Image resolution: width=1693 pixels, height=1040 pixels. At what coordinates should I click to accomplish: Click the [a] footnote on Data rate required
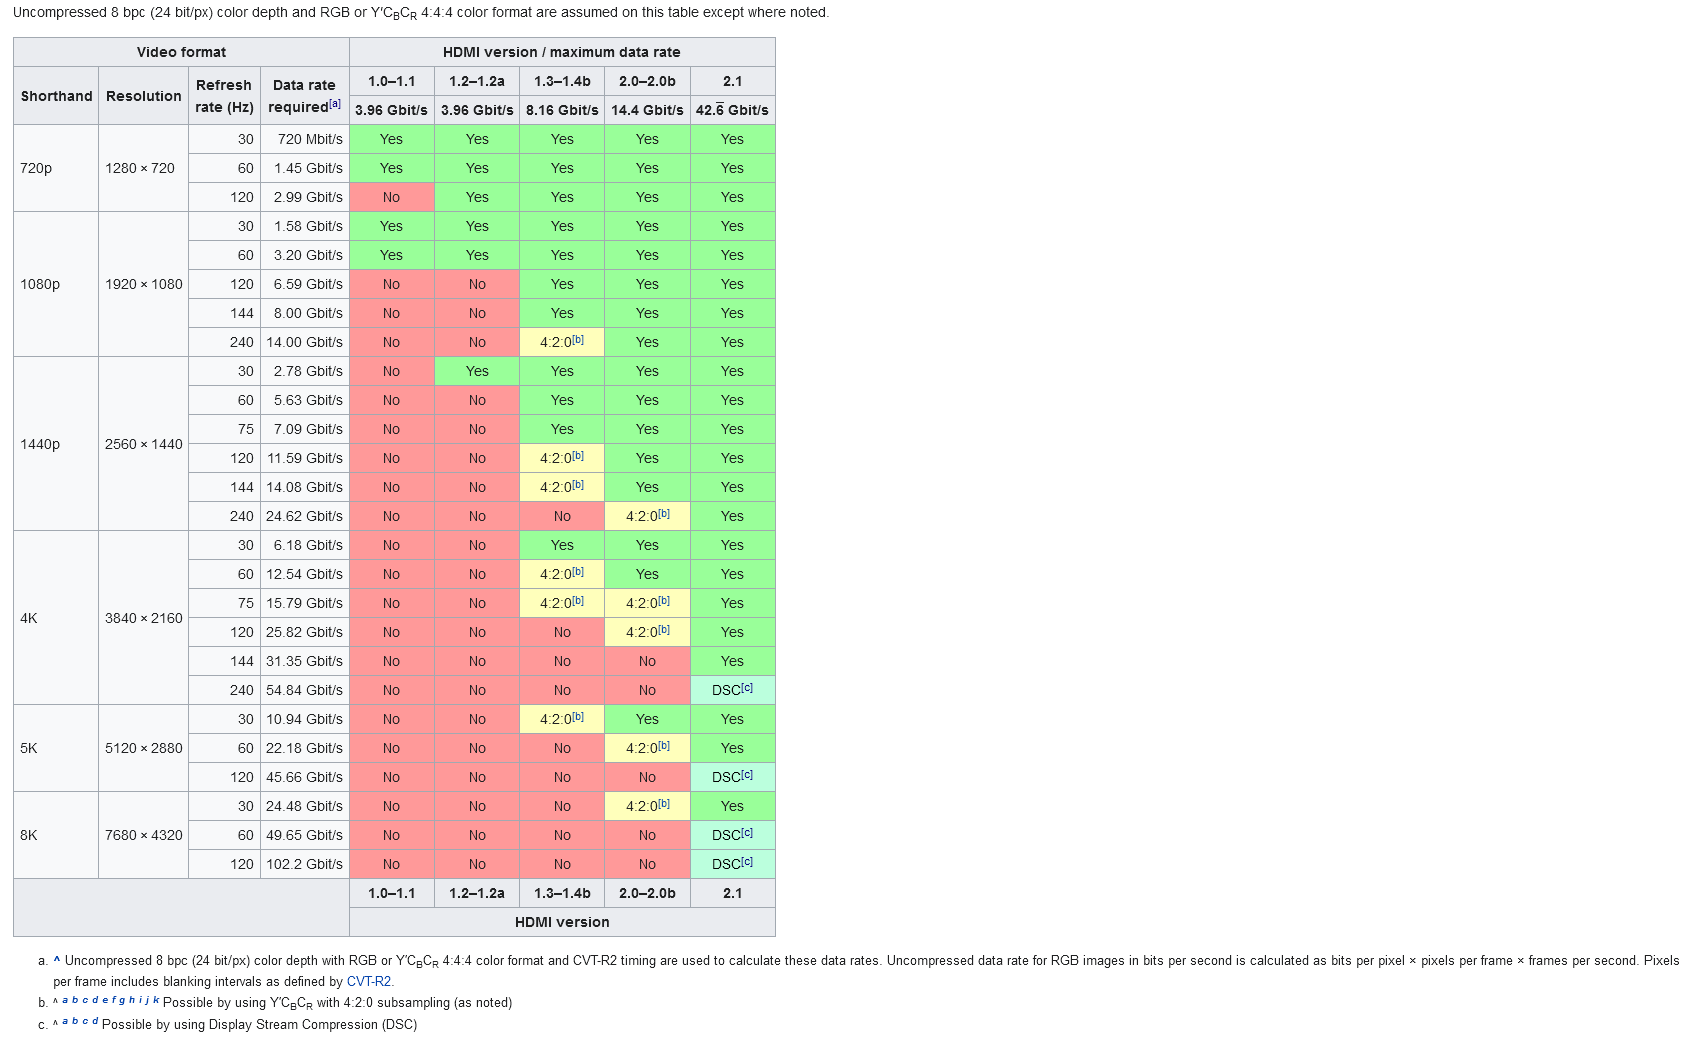335,104
